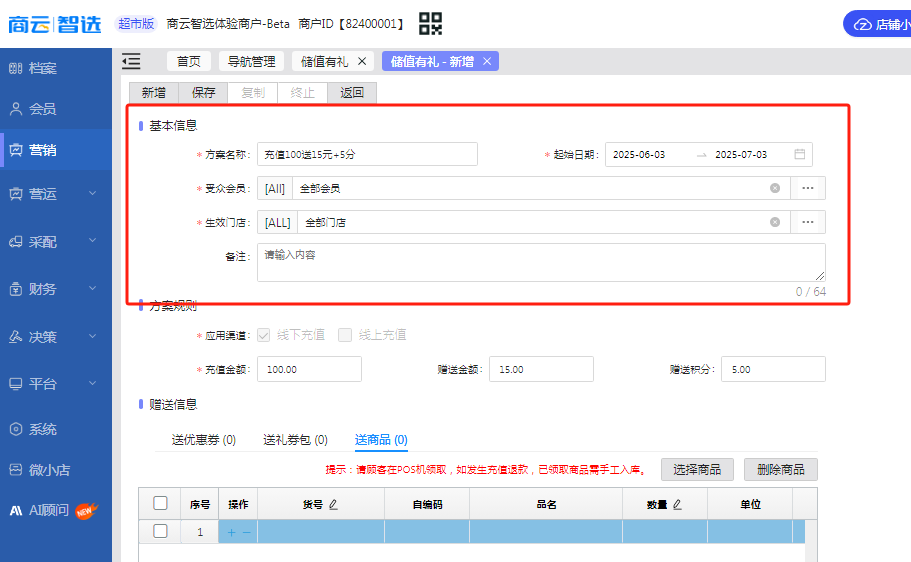
Task: Check the select-all checkbox in table header
Action: 160,504
